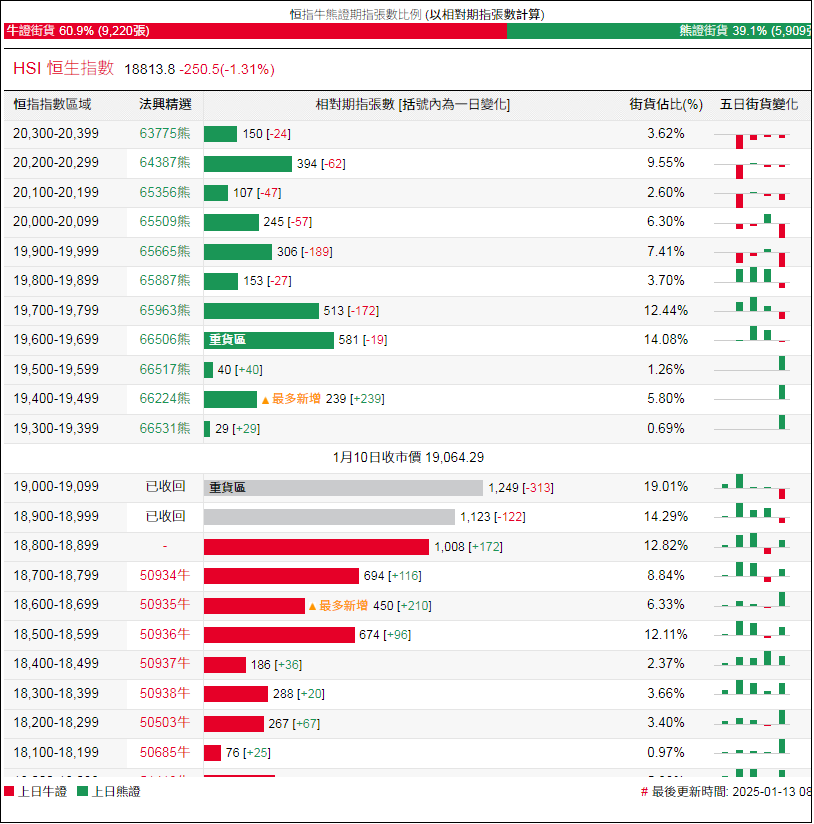Click the 50936牛 certificate code

click(165, 635)
